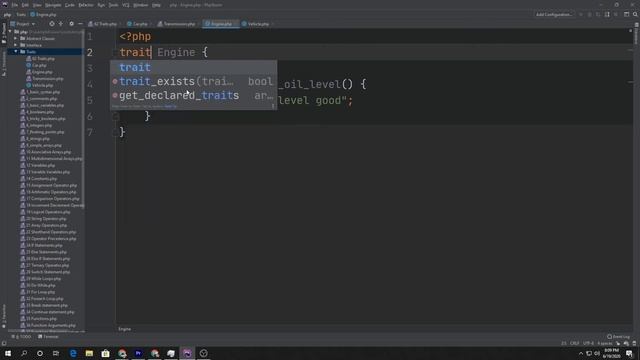Select 'trait' in the autocomplete popup

193,67
